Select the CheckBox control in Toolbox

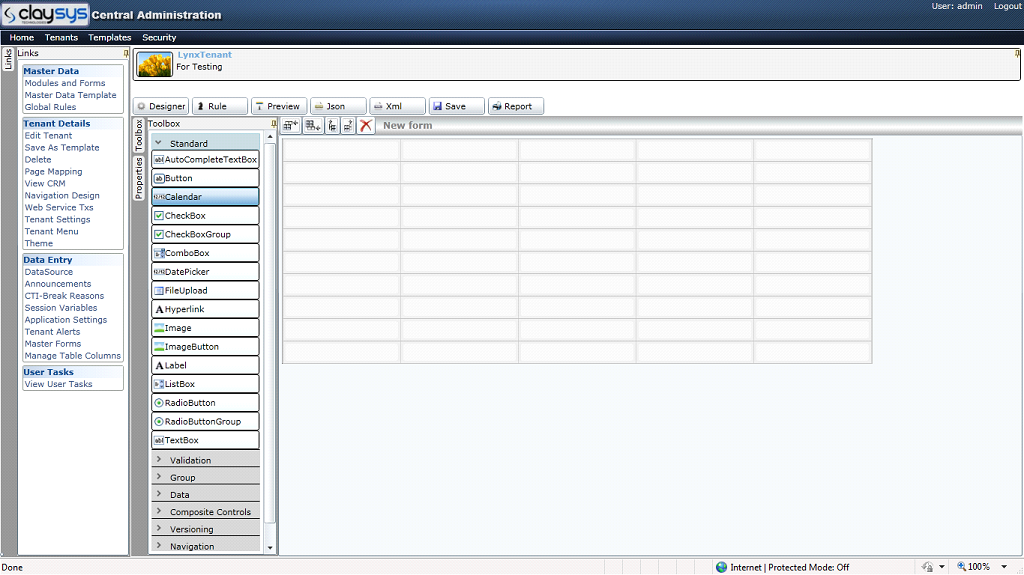coord(205,216)
